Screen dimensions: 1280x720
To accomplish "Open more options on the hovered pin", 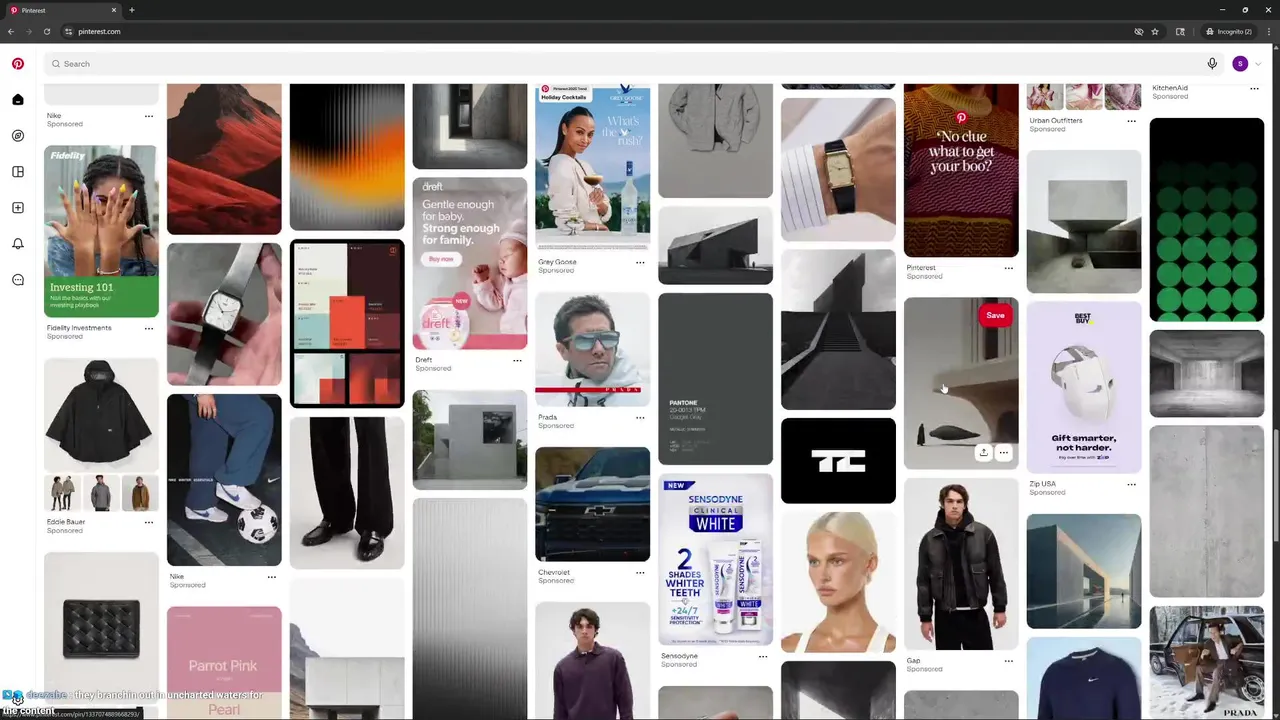I will pos(1003,453).
